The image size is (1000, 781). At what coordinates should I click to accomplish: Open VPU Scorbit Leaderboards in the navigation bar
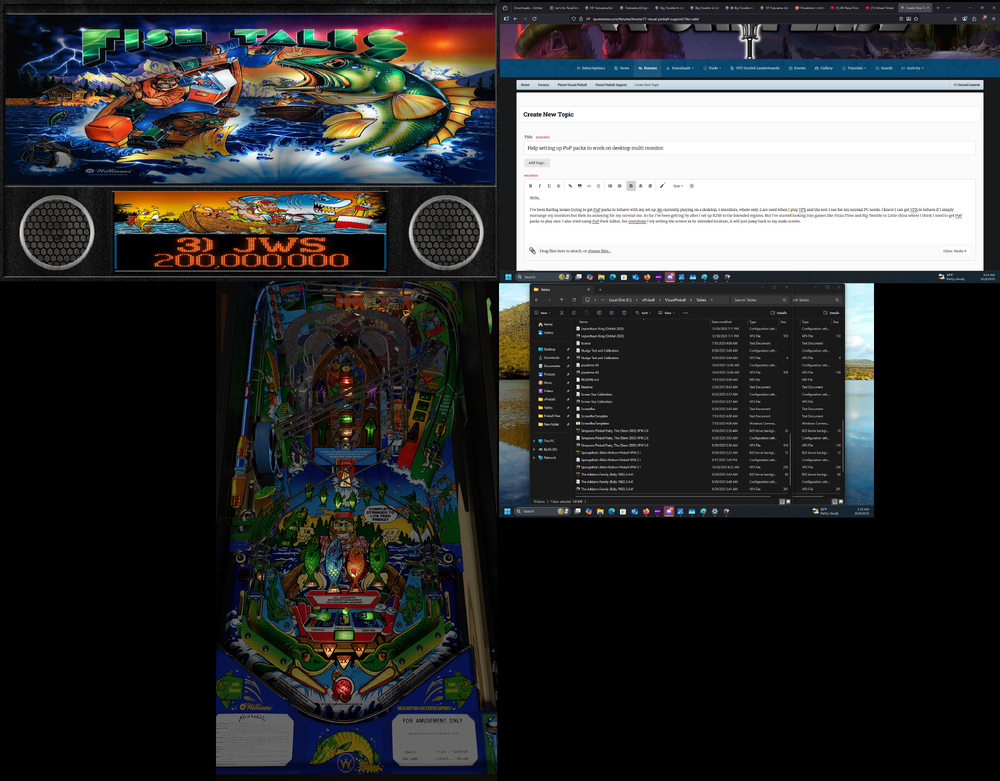click(x=755, y=68)
